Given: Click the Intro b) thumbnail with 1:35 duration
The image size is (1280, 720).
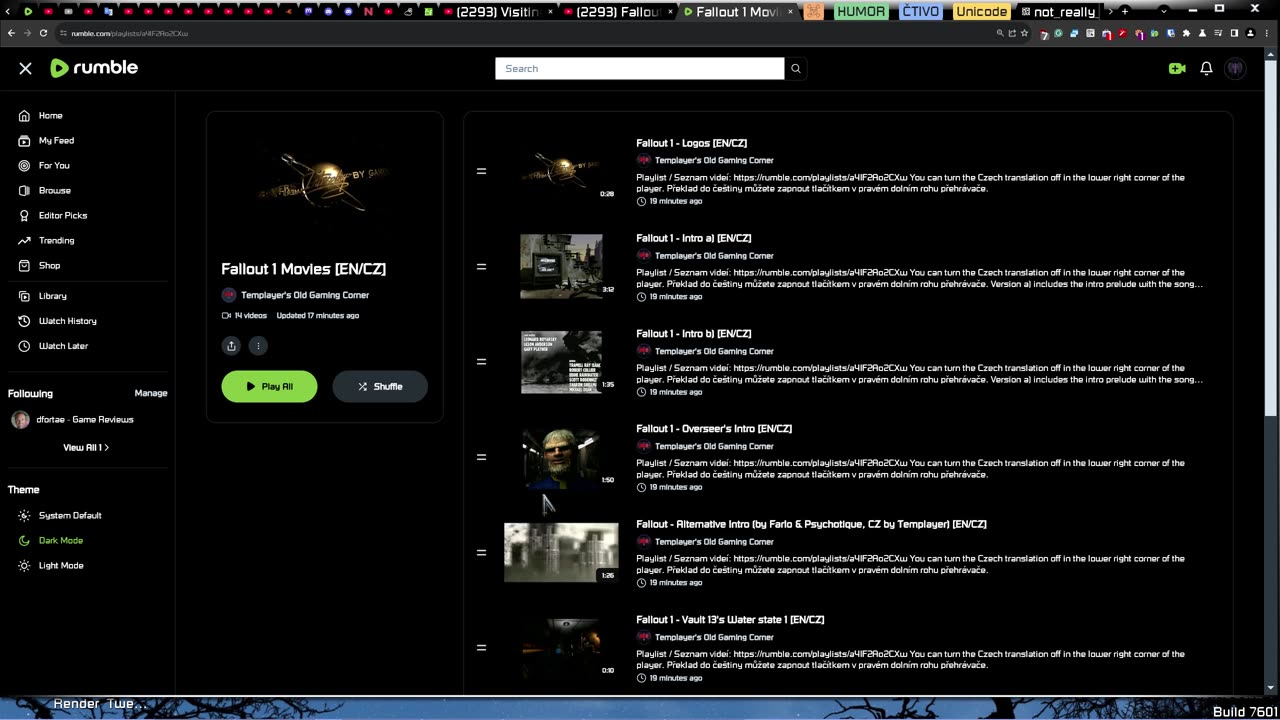Looking at the screenshot, I should (561, 362).
